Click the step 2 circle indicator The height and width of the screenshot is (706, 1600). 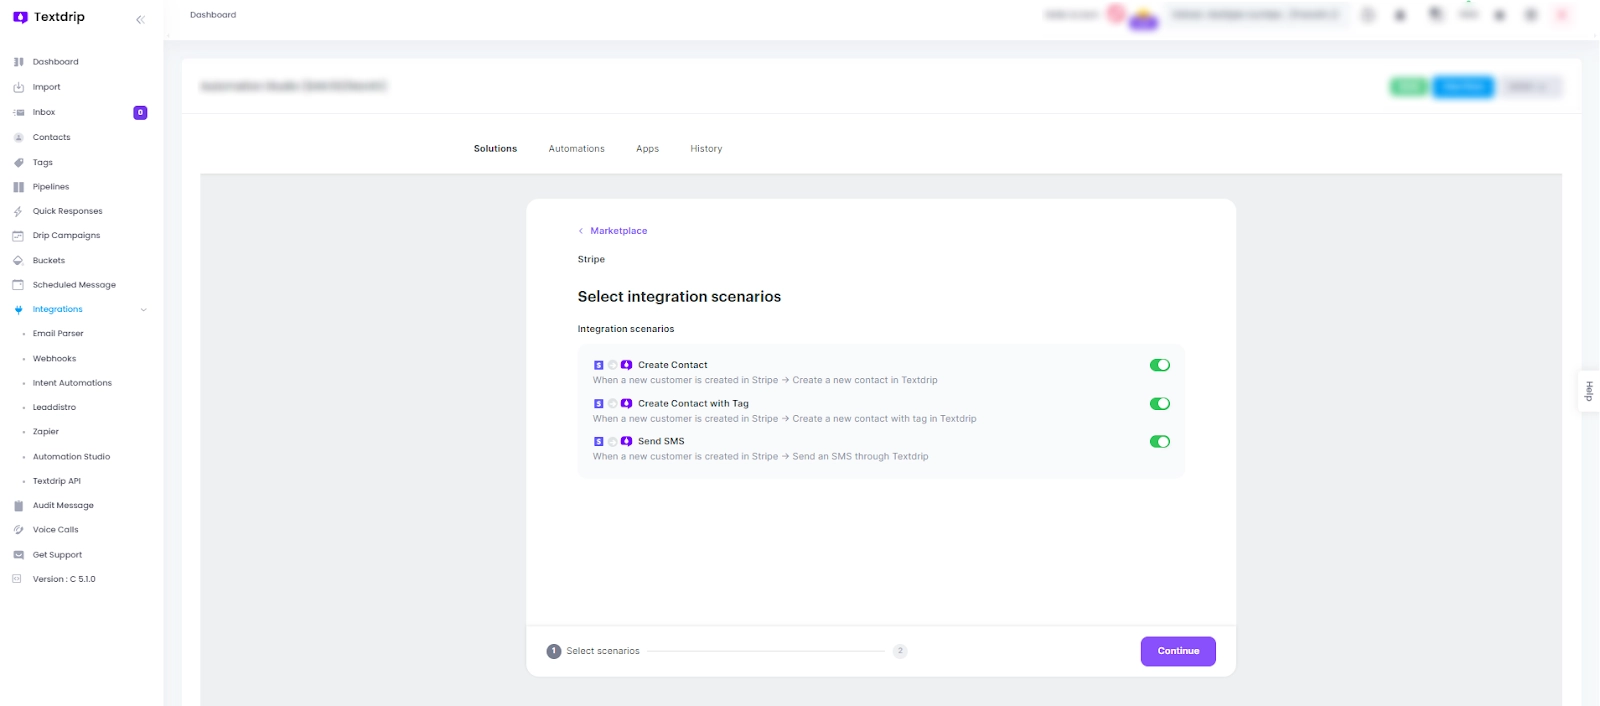(900, 651)
